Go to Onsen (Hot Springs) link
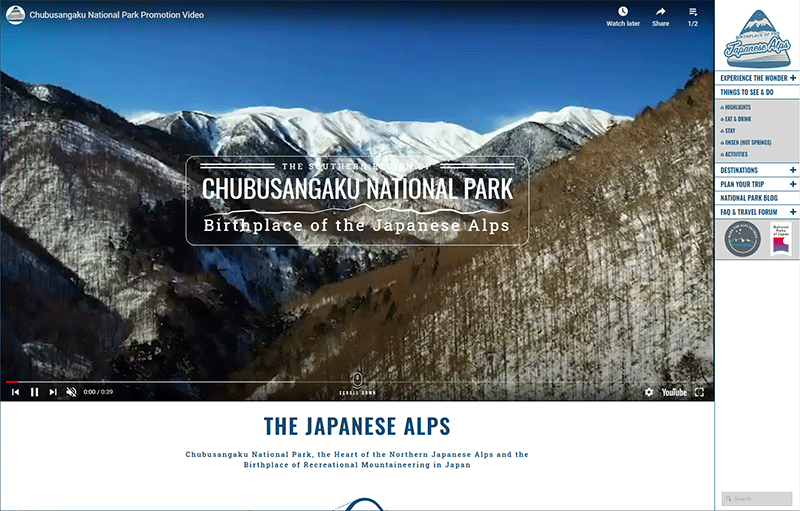 pos(747,142)
